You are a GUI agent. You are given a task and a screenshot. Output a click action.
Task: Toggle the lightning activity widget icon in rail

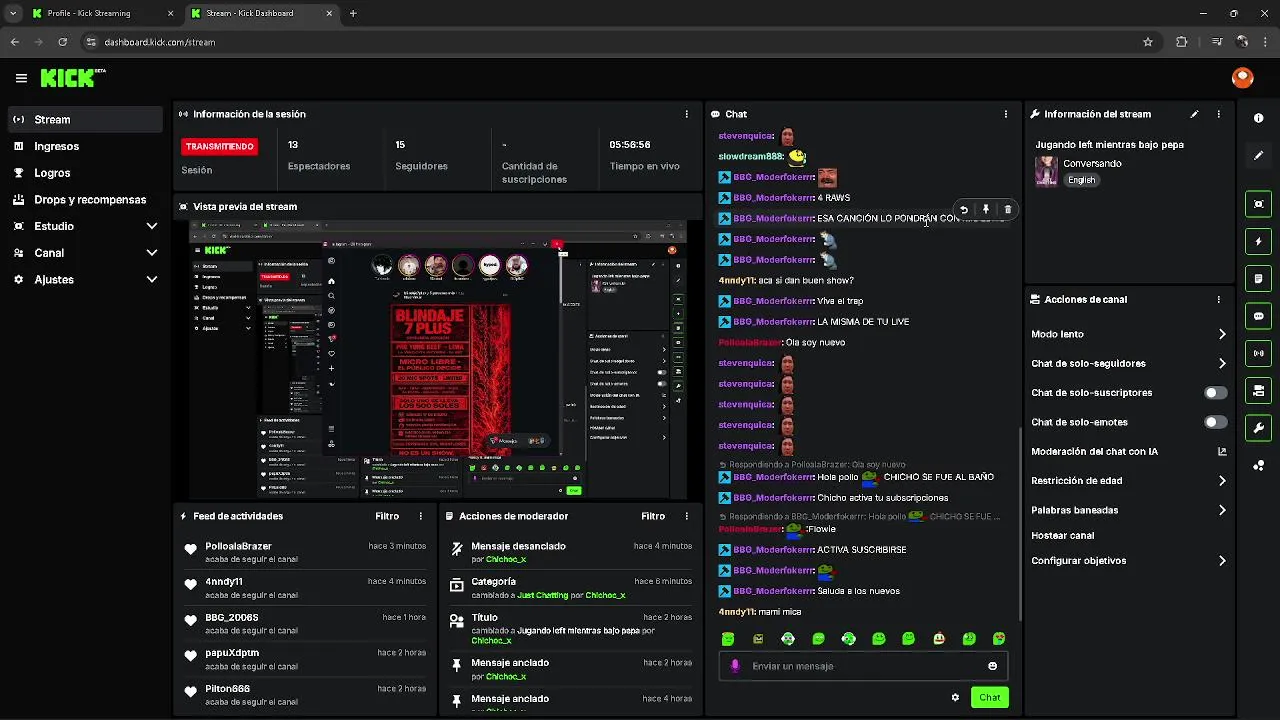coord(1258,241)
